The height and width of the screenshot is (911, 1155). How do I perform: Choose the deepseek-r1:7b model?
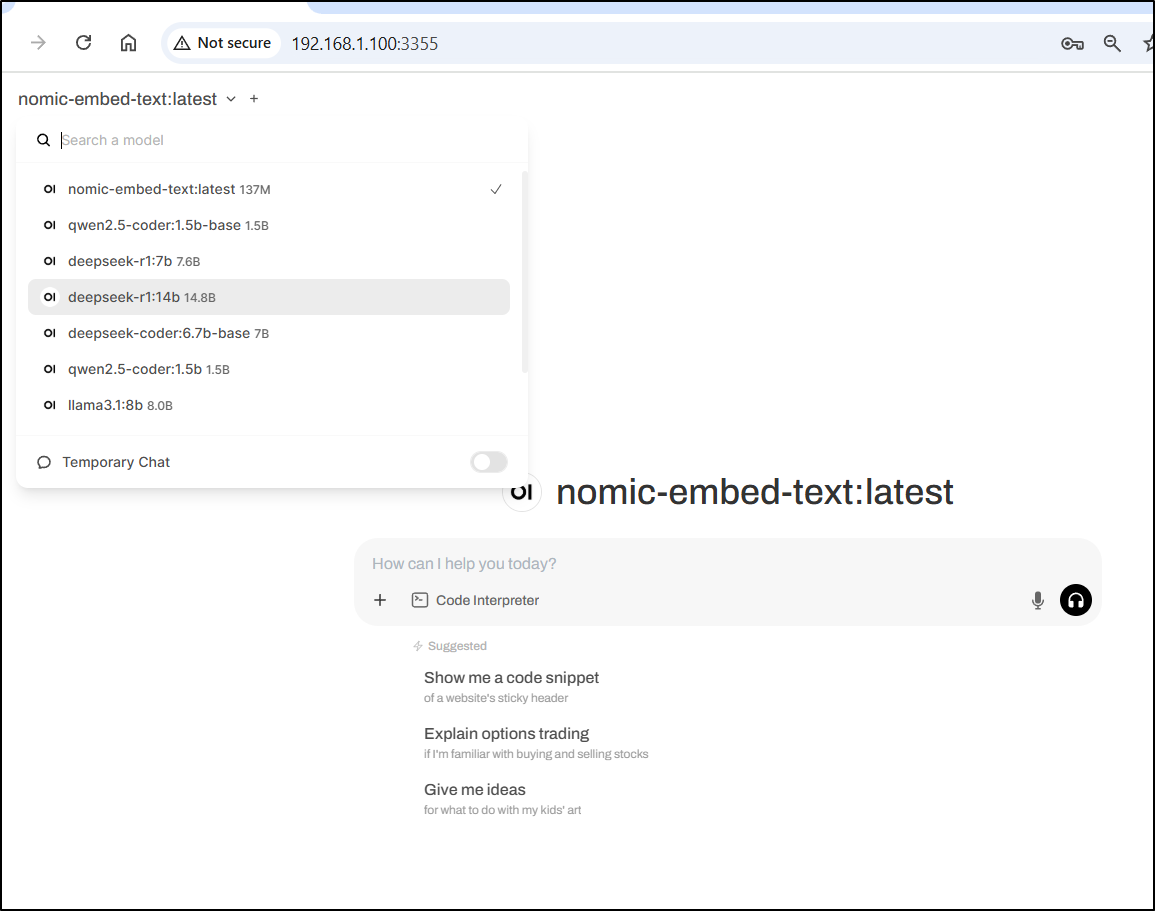[269, 261]
